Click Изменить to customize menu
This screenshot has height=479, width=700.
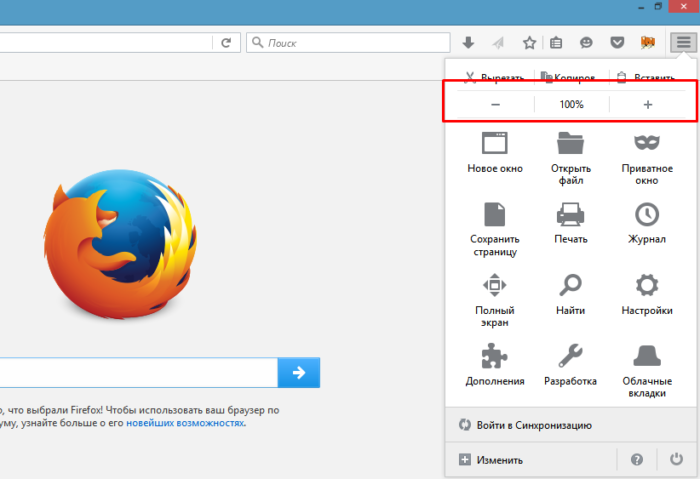491,460
